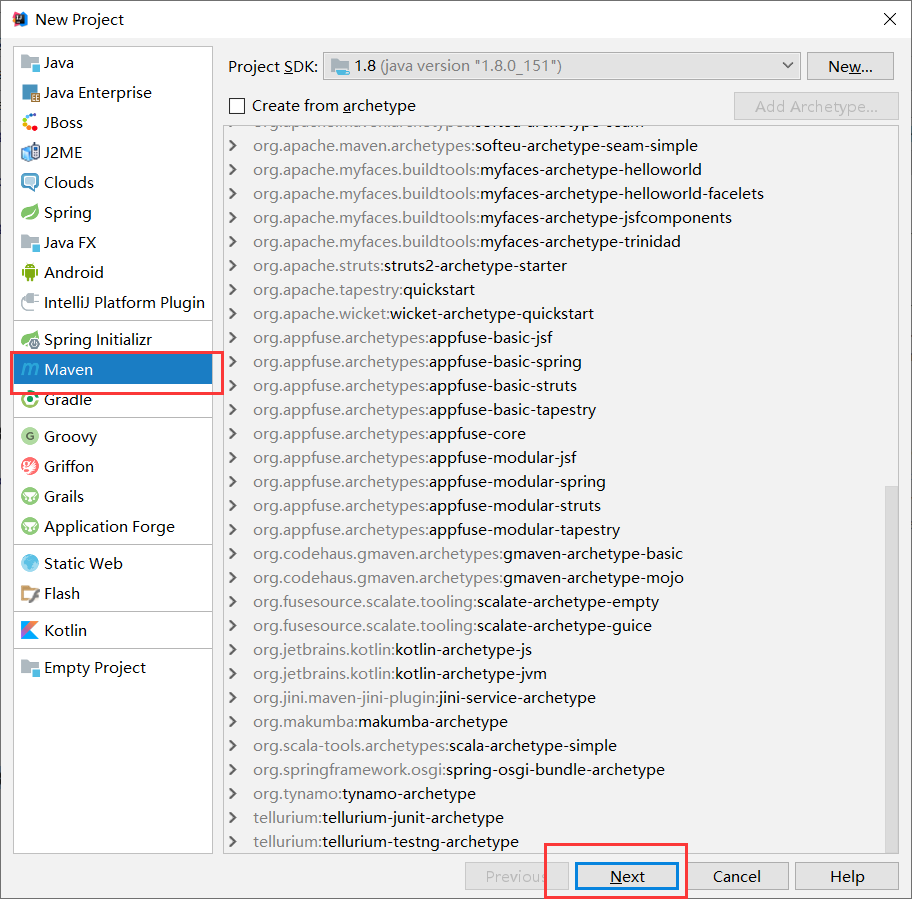The width and height of the screenshot is (912, 899).
Task: Click New... SDK button
Action: click(850, 66)
